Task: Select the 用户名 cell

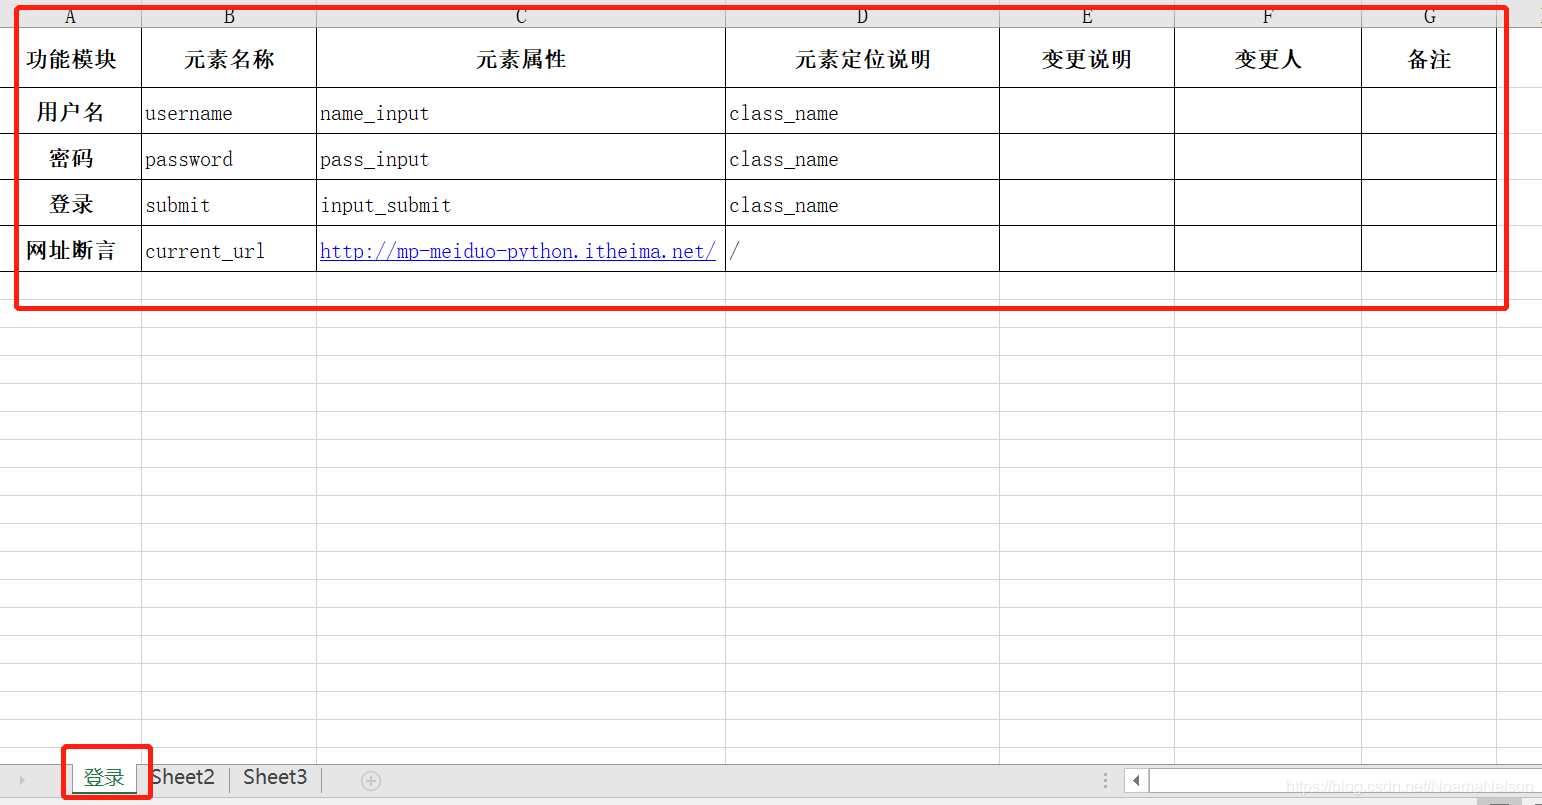Action: coord(71,111)
